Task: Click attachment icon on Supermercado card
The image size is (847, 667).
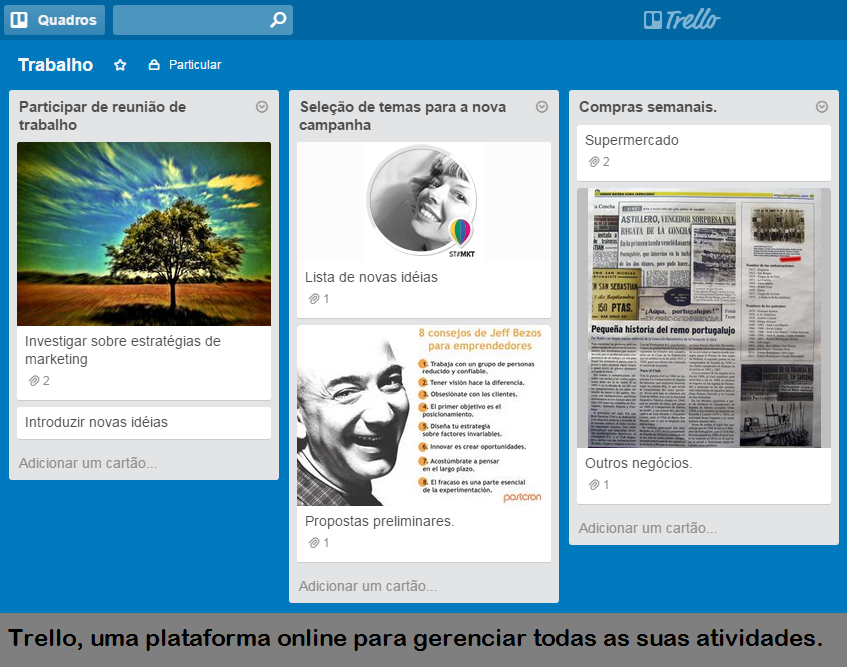Action: [593, 162]
